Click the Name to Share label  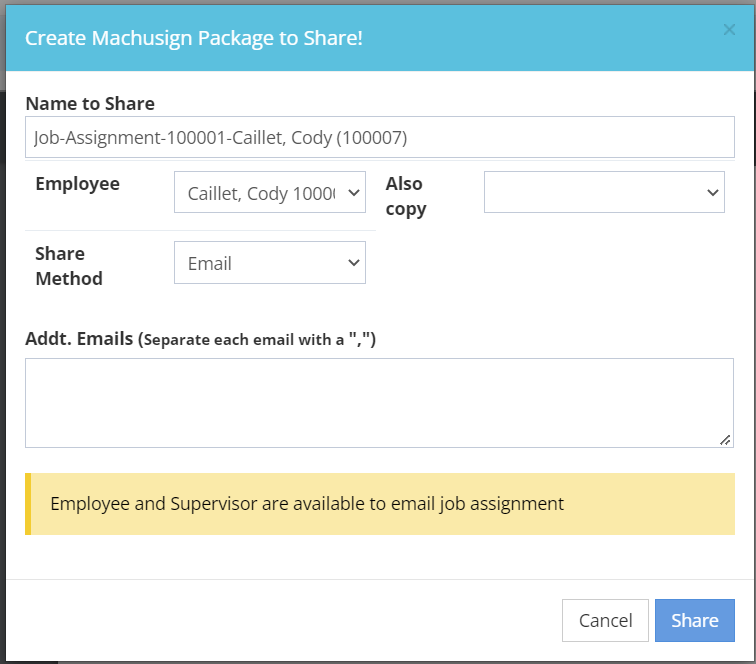click(90, 104)
